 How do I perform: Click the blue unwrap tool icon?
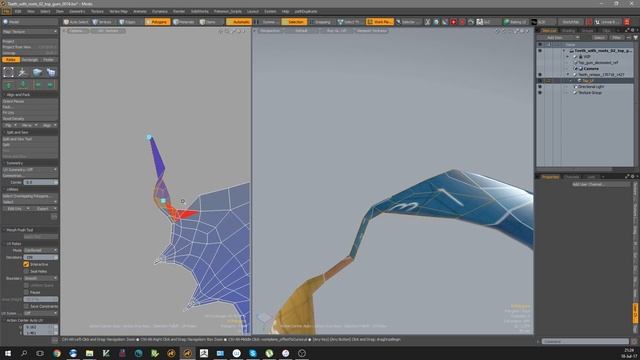click(x=37, y=72)
